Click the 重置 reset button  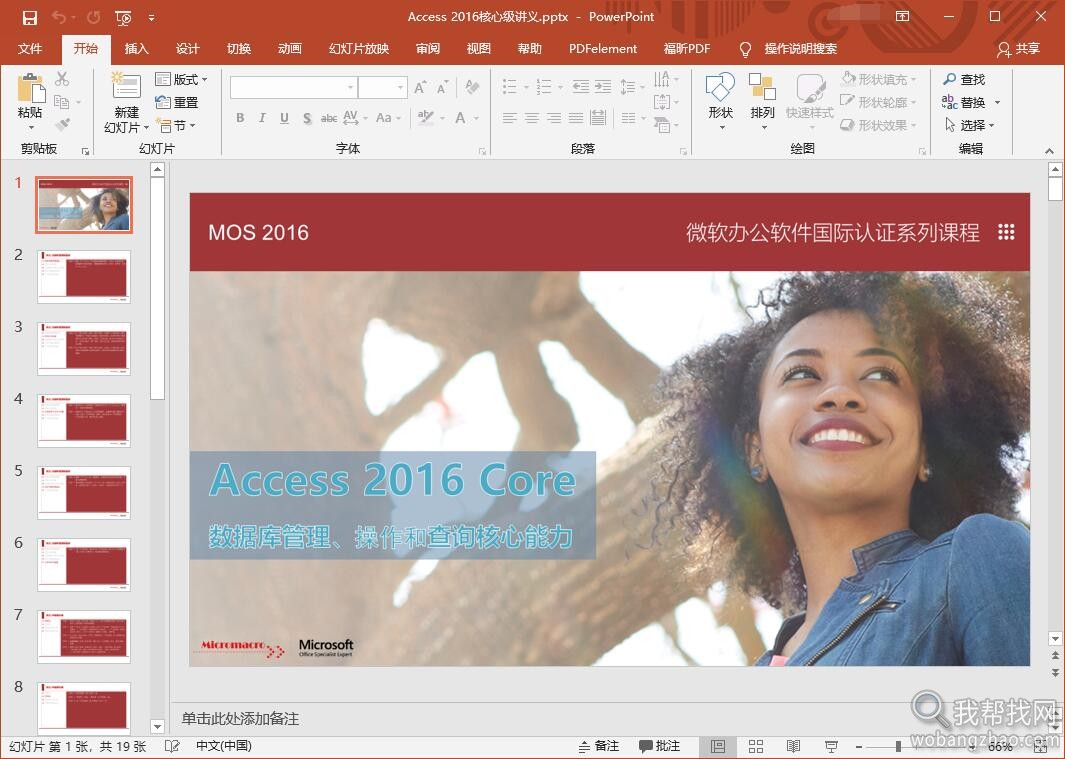pyautogui.click(x=177, y=103)
